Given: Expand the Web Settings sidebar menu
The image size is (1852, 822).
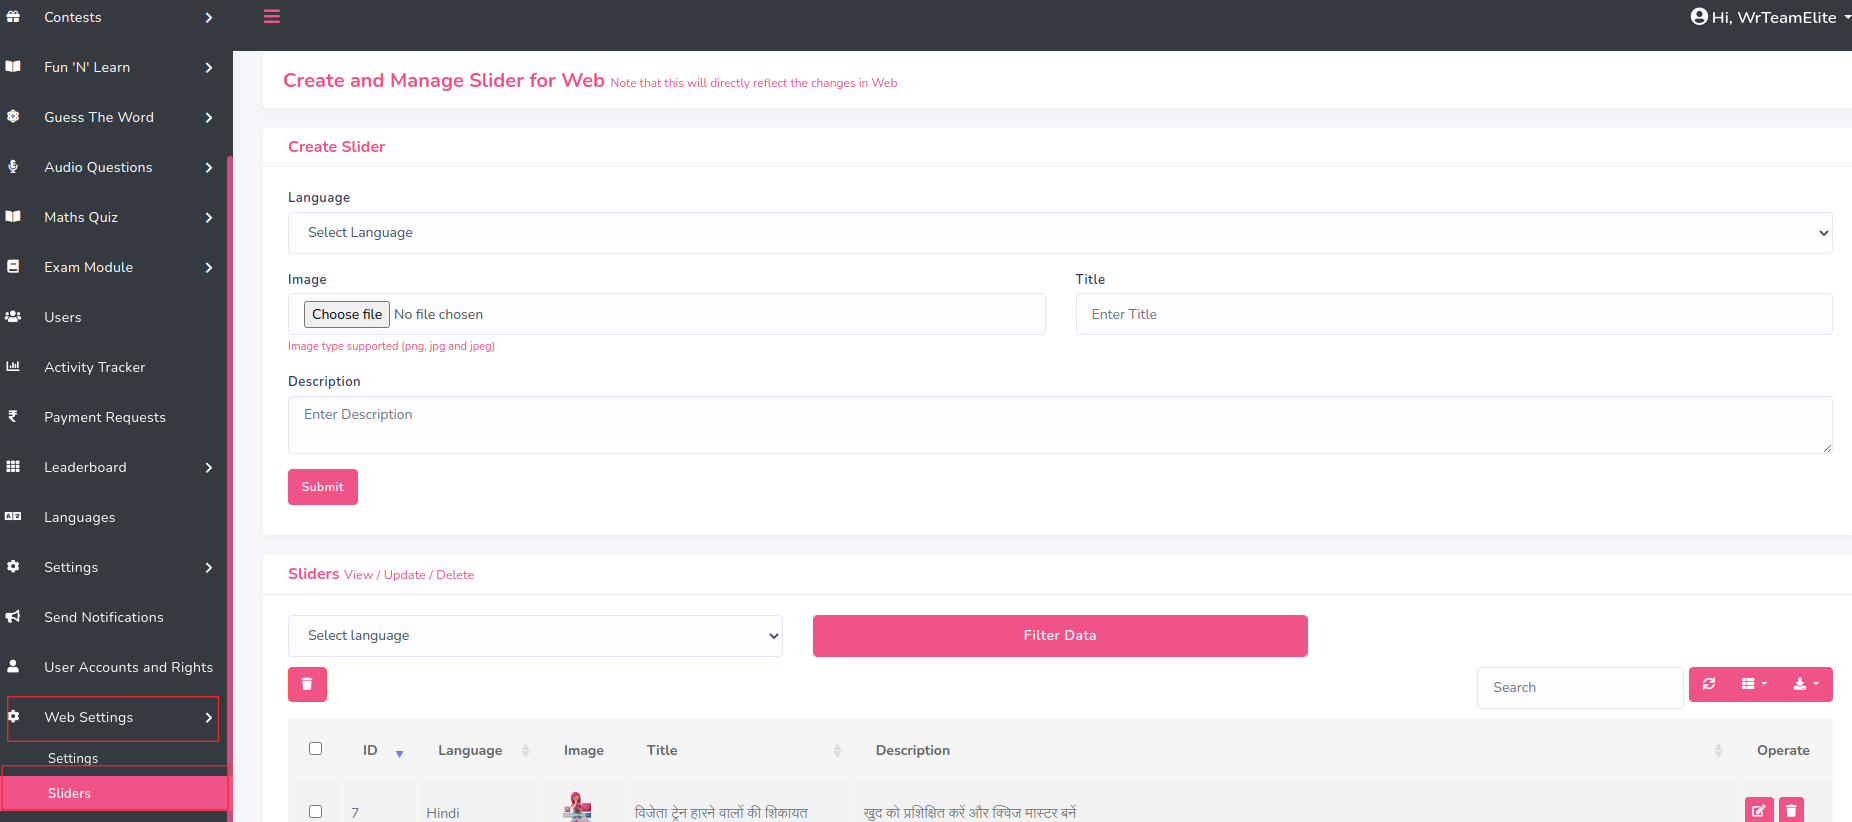Looking at the screenshot, I should click(112, 718).
